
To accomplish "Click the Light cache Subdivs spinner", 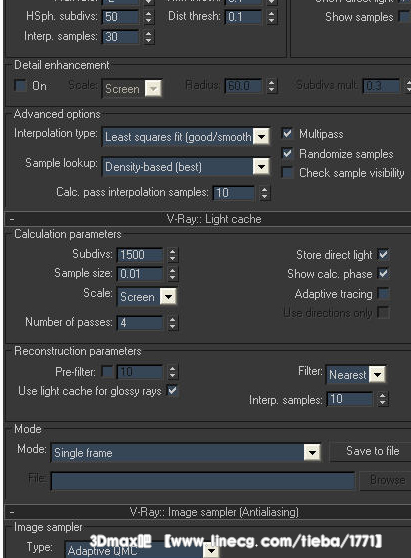I will coord(173,255).
